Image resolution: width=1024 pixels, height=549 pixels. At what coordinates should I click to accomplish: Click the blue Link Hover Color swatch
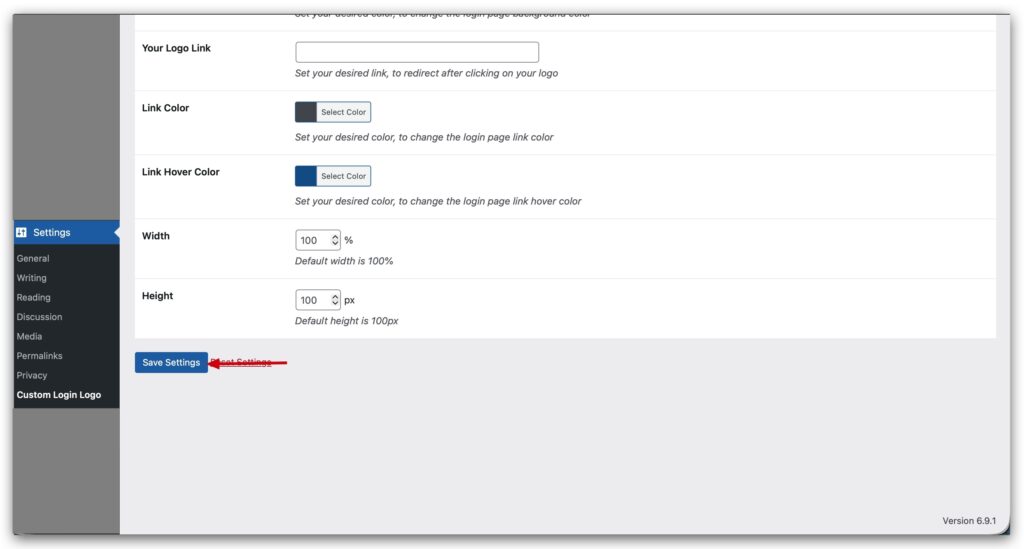click(x=306, y=176)
